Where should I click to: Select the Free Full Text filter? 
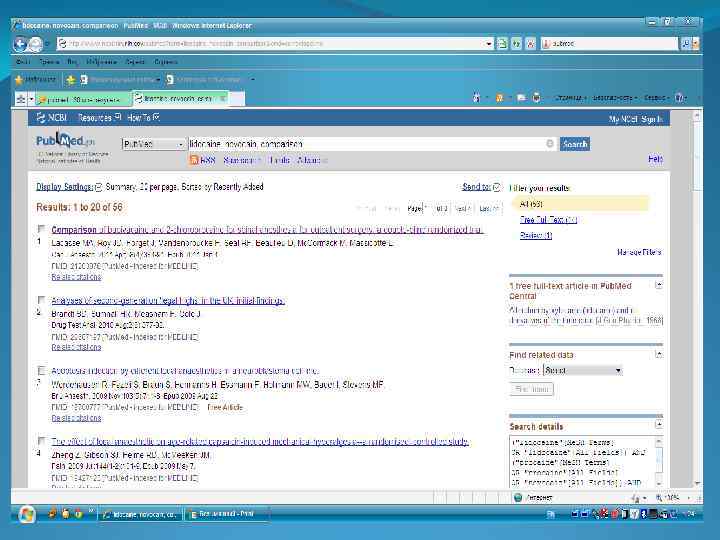click(x=548, y=219)
